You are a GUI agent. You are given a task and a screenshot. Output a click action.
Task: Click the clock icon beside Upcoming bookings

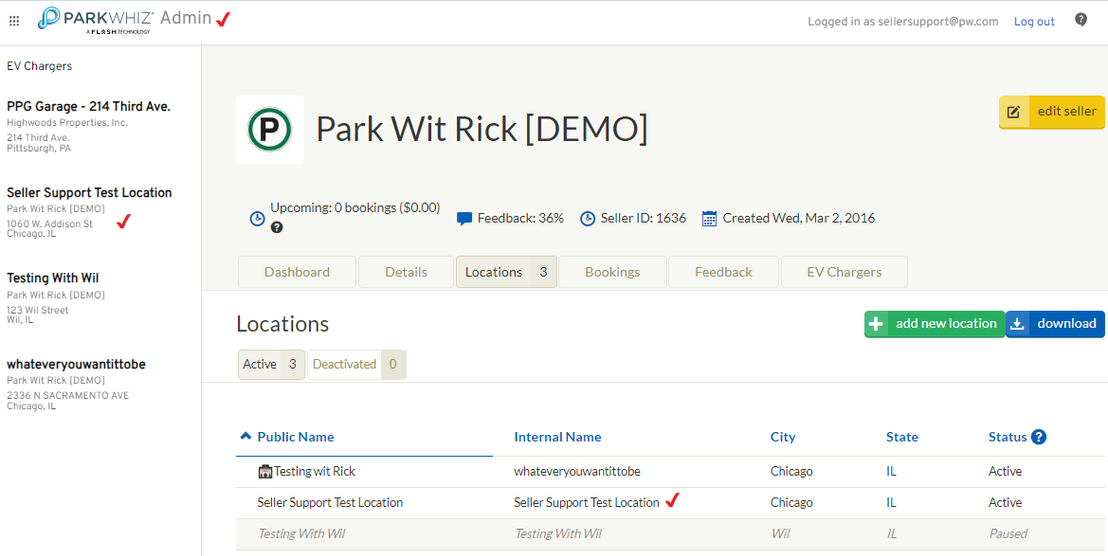[x=257, y=218]
